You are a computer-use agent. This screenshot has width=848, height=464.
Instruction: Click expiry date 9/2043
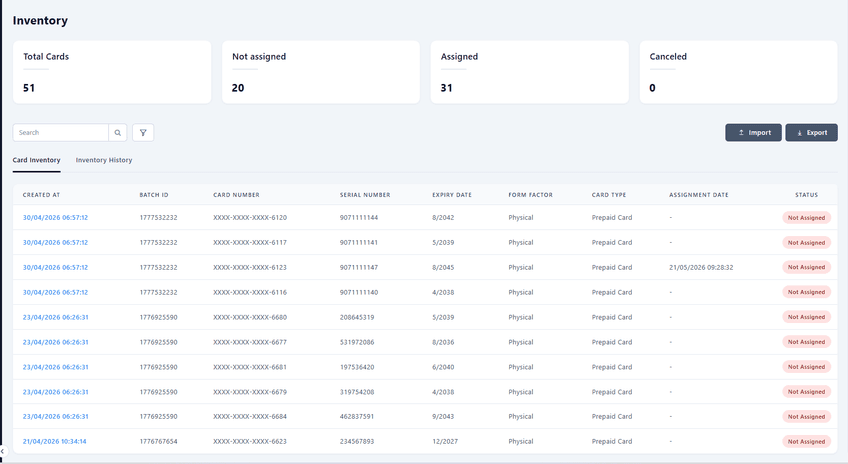pyautogui.click(x=443, y=416)
